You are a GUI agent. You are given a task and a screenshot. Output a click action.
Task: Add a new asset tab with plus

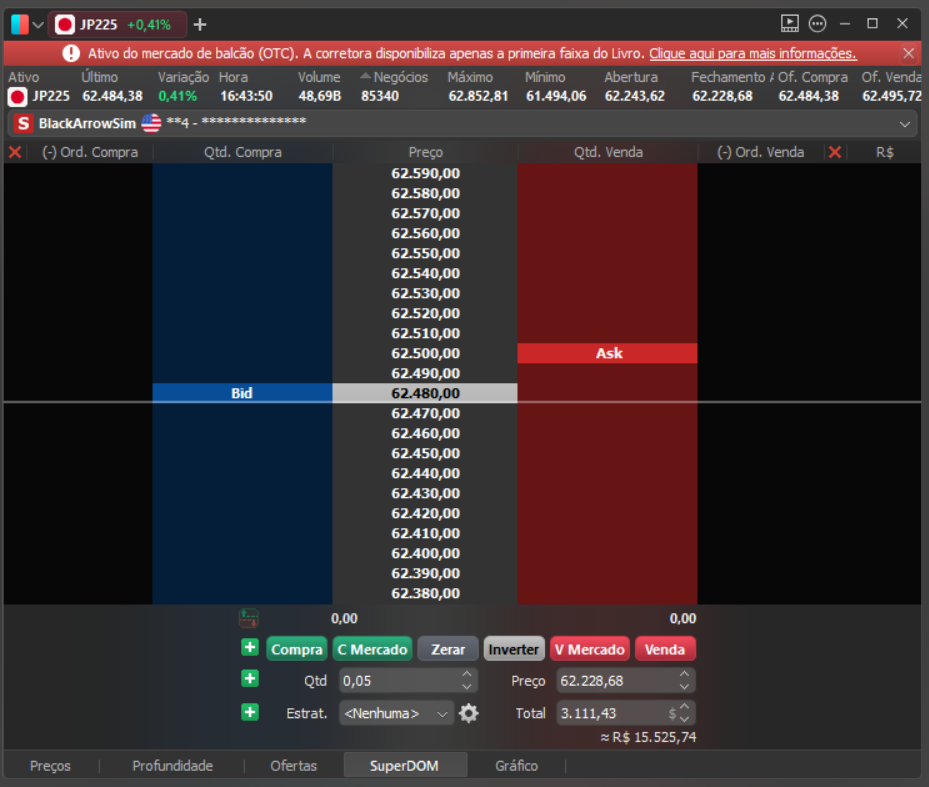(x=200, y=24)
